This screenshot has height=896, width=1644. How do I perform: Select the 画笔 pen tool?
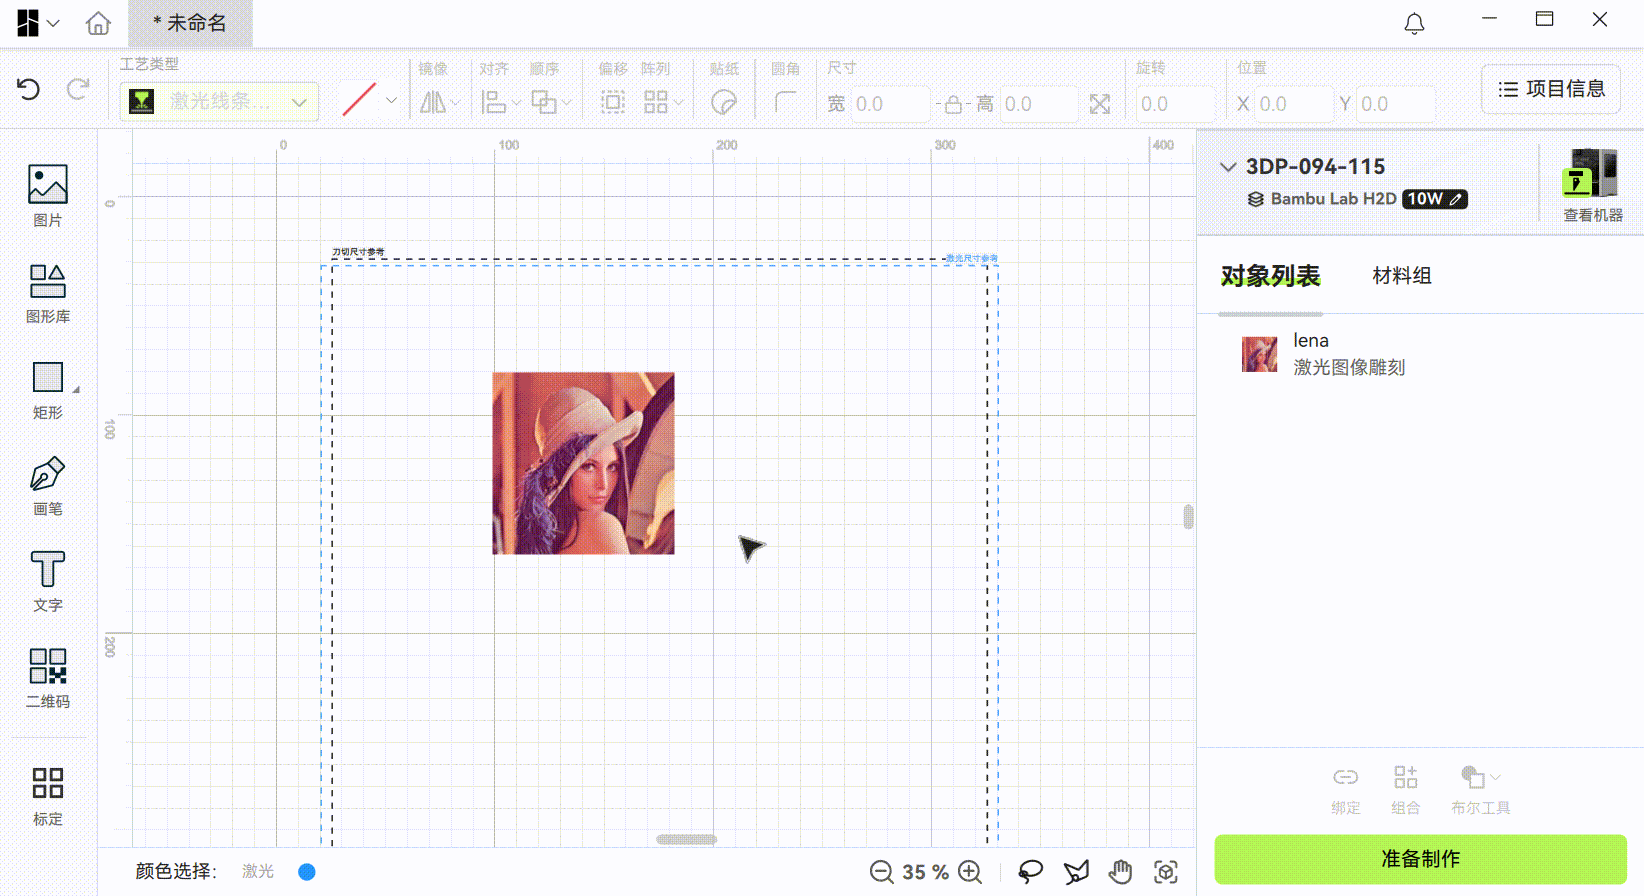[x=48, y=486]
